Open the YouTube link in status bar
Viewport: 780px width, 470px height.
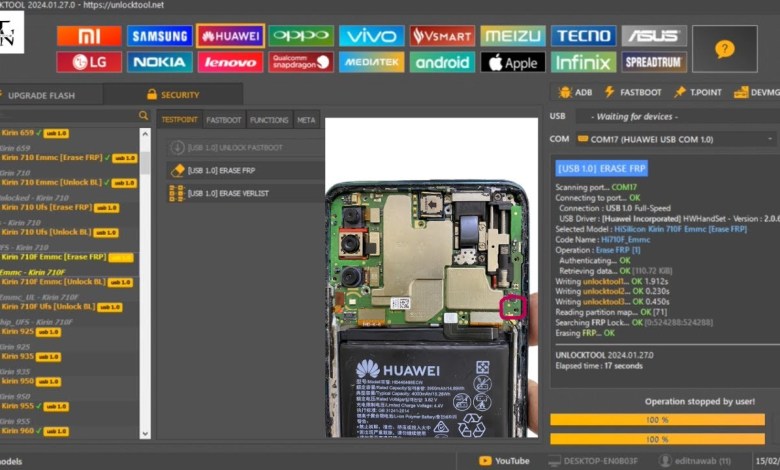pos(505,460)
